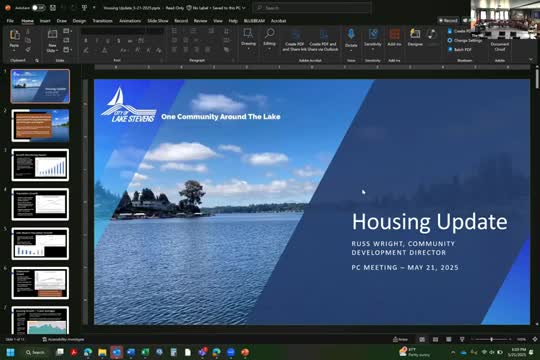Viewport: 540px width, 360px height.
Task: Switch to the Draw tab
Action: click(62, 21)
